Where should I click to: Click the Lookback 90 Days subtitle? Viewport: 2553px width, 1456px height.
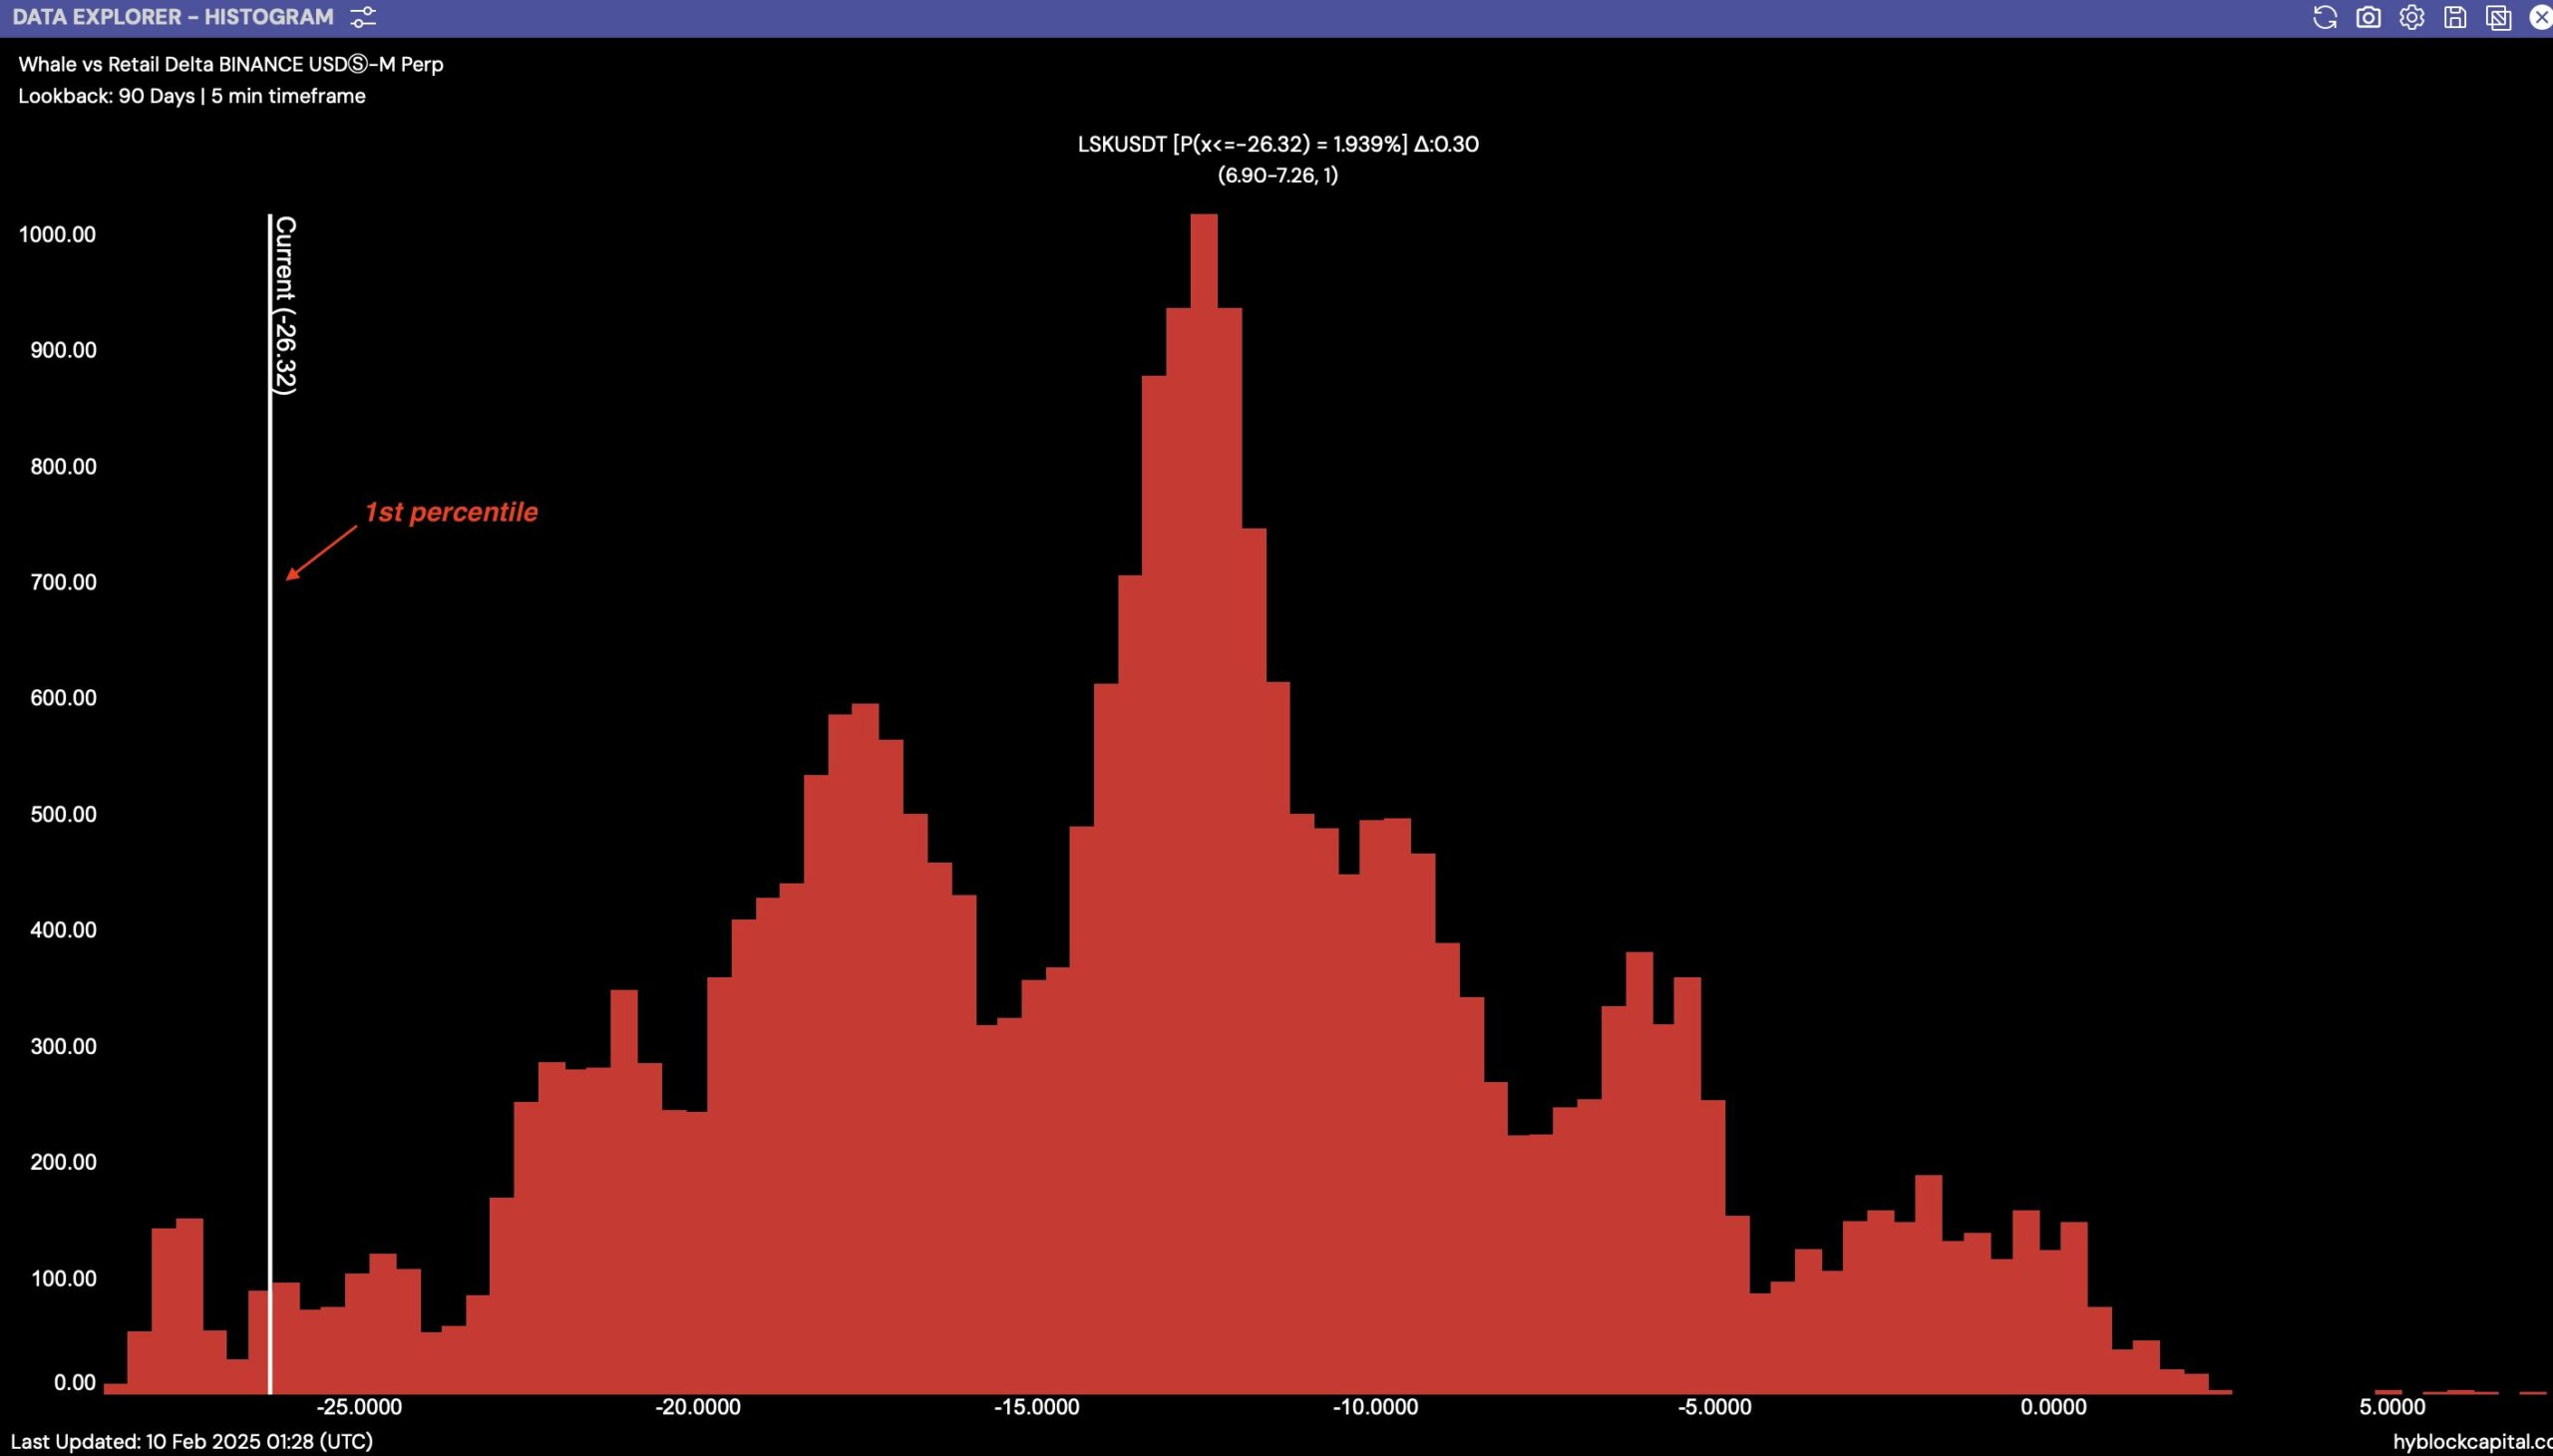click(x=192, y=96)
